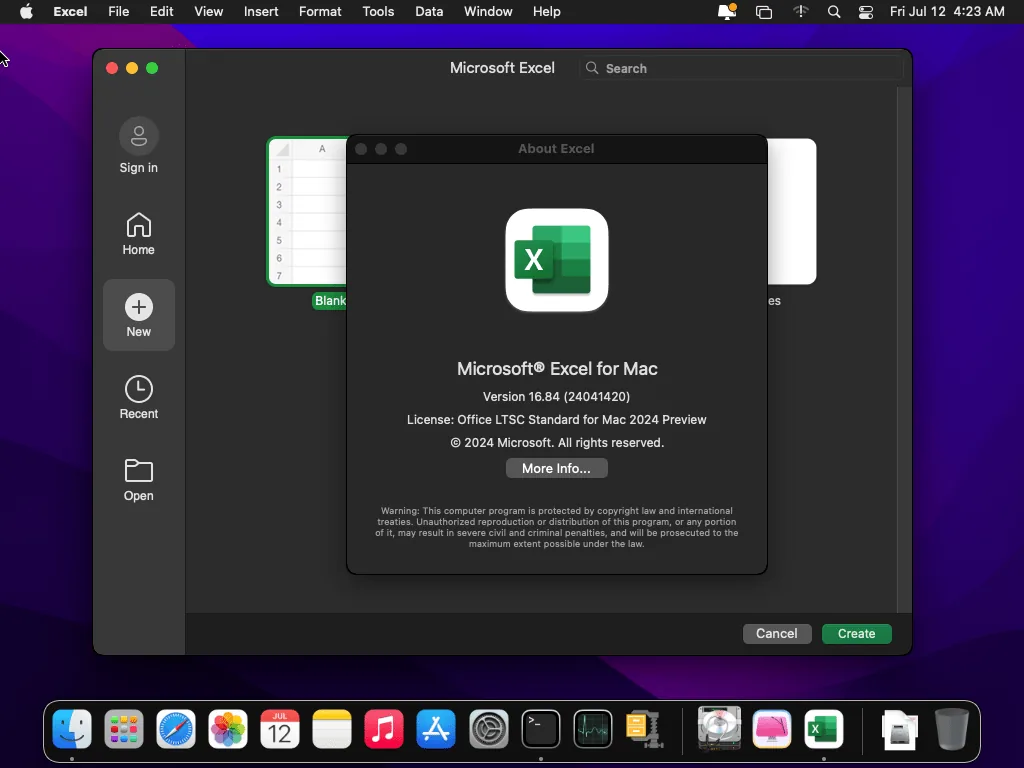Click the Excel logo in About dialog
Screen dimensions: 1024x768
[556, 260]
